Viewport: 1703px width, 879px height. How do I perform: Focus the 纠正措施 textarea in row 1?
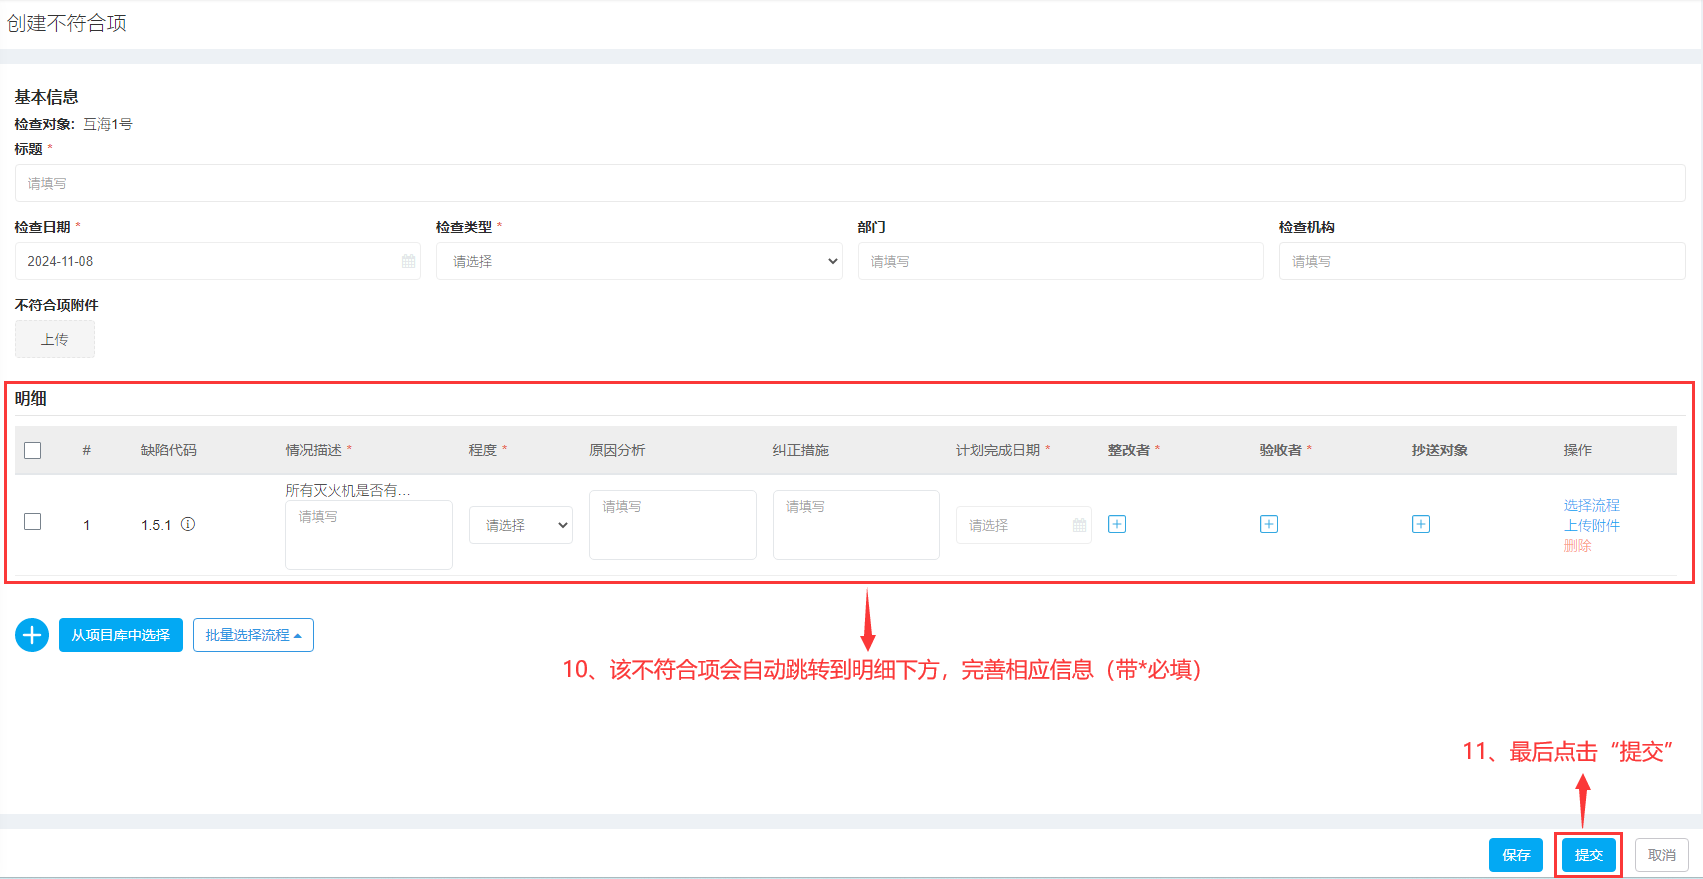click(856, 525)
